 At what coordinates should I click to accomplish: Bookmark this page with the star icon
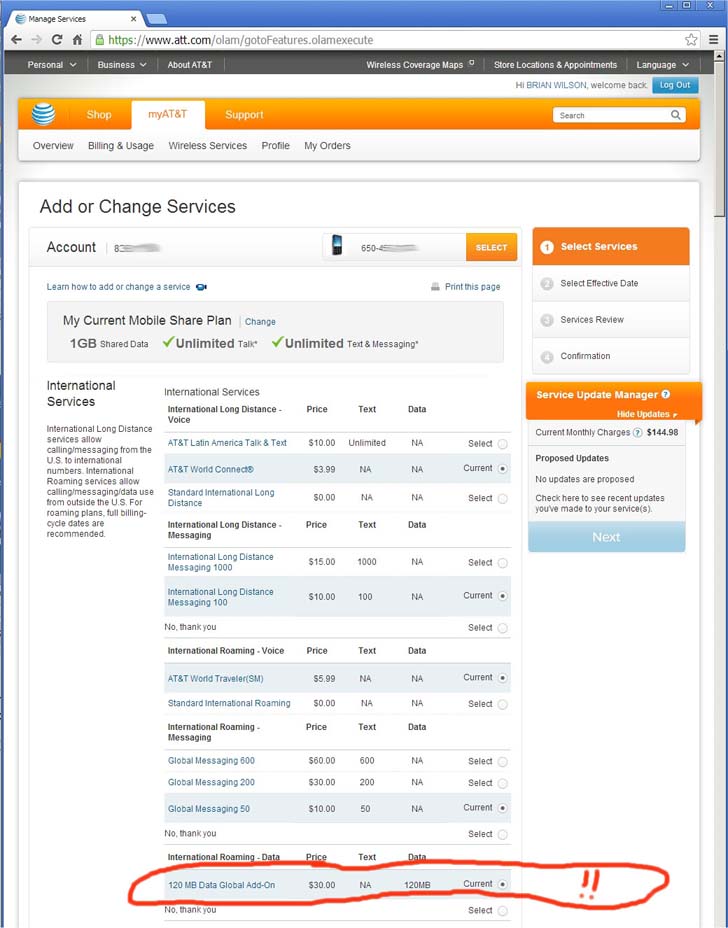click(x=691, y=40)
